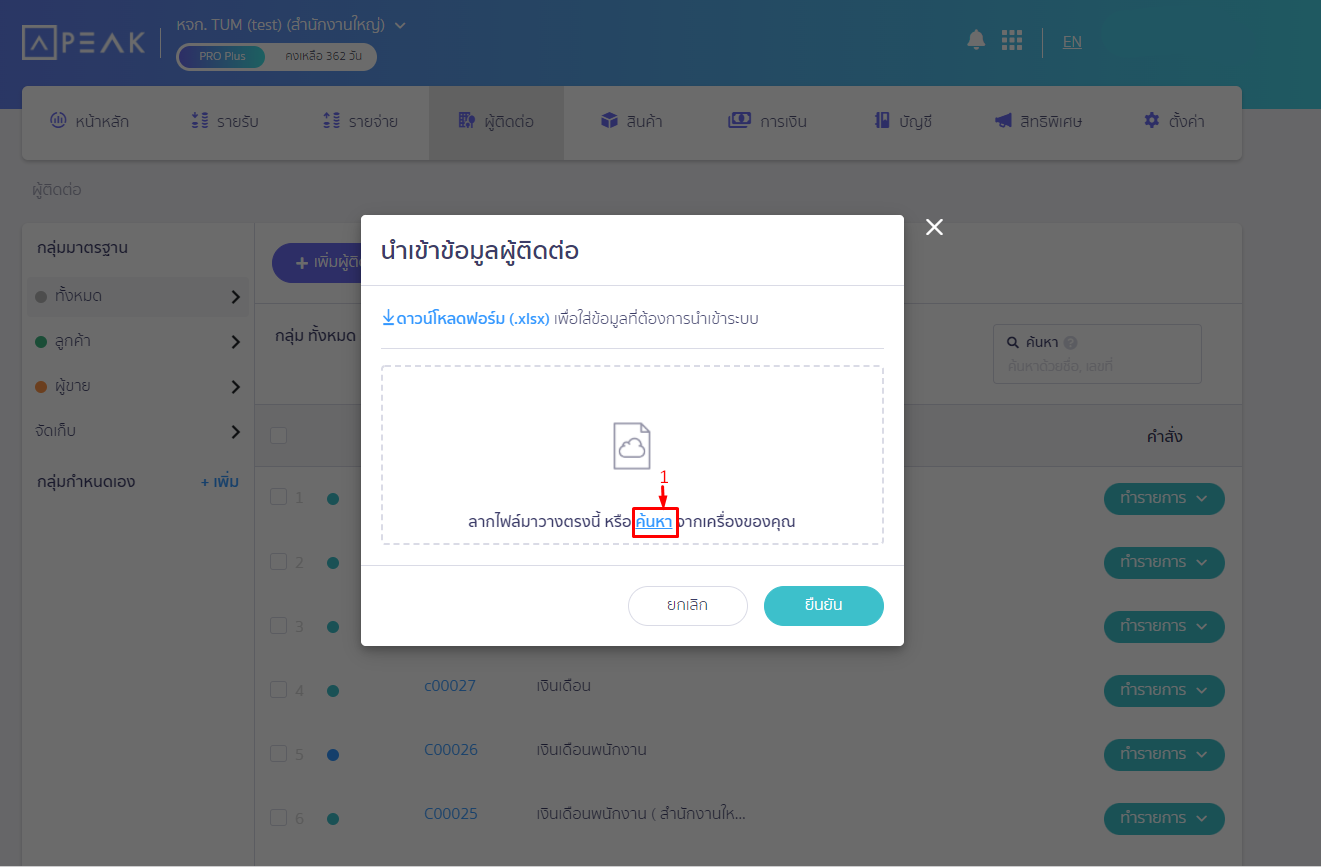The image size is (1321, 868).
Task: Check the row 6 checkbox
Action: pos(279,817)
